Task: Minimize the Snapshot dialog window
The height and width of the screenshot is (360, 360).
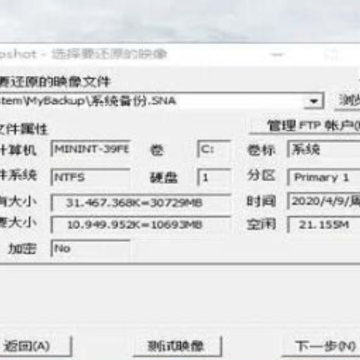Action: (278, 55)
